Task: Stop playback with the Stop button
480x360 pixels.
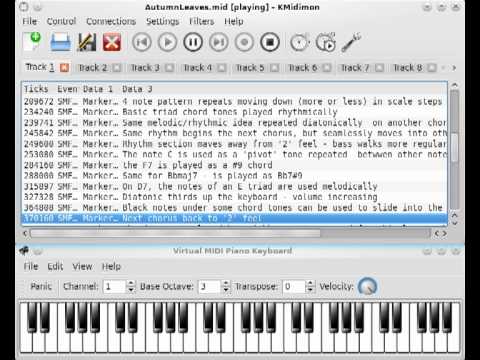Action: [x=270, y=43]
